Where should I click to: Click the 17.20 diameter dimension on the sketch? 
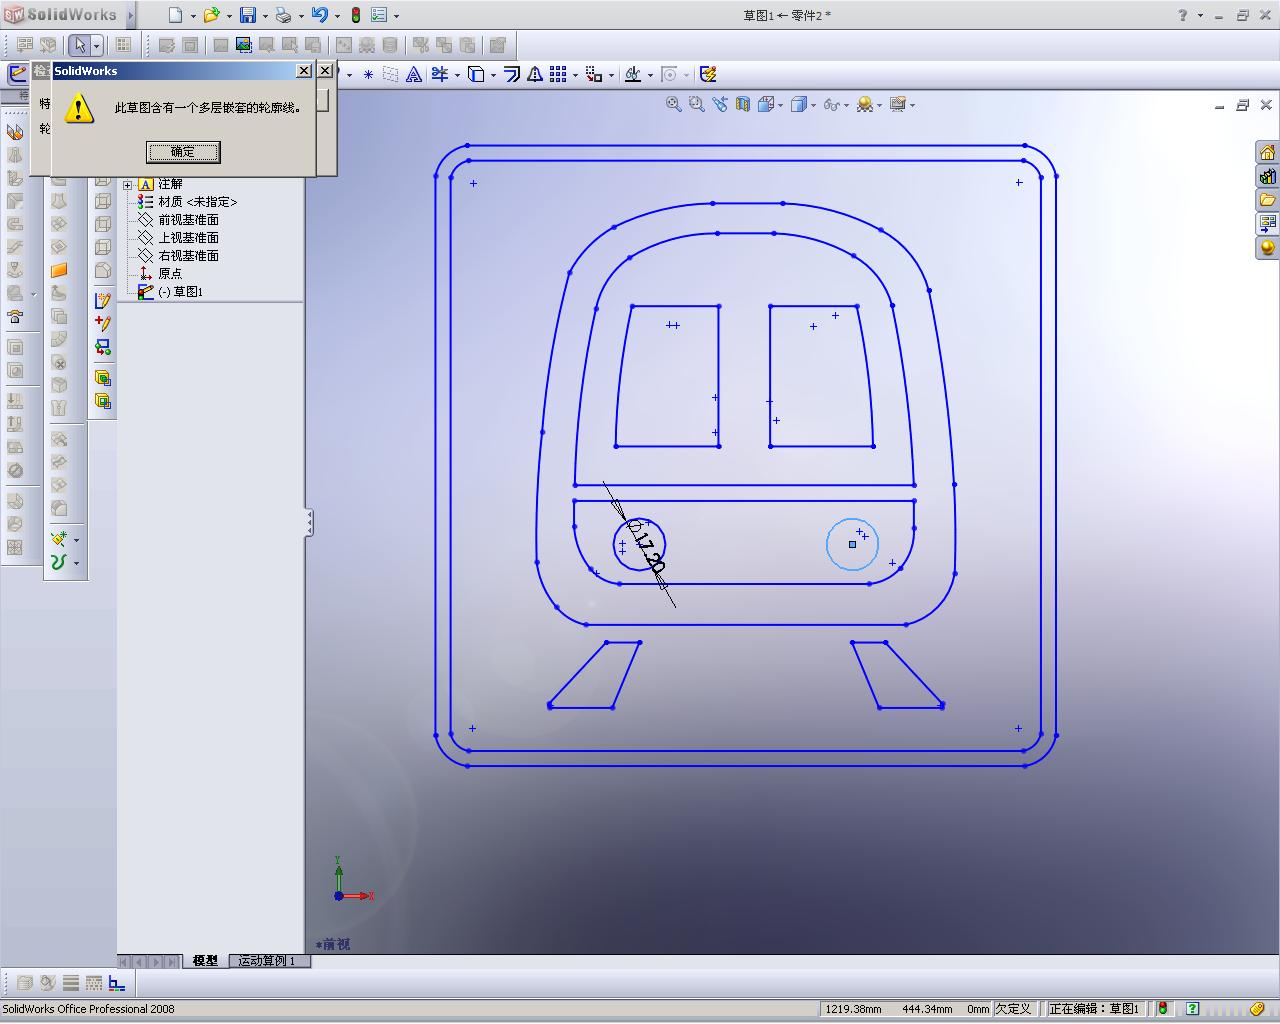click(647, 548)
